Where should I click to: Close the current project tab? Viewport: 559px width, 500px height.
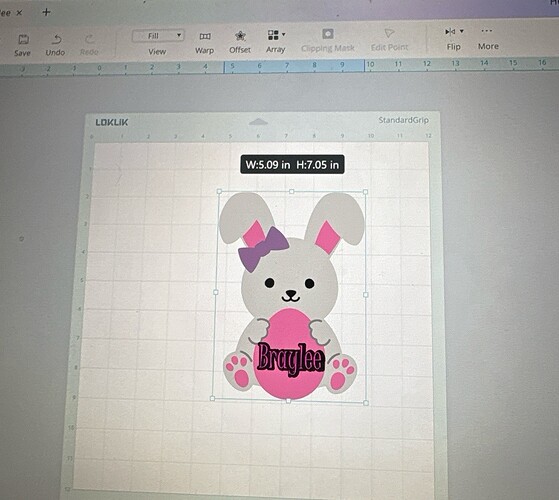click(x=20, y=13)
